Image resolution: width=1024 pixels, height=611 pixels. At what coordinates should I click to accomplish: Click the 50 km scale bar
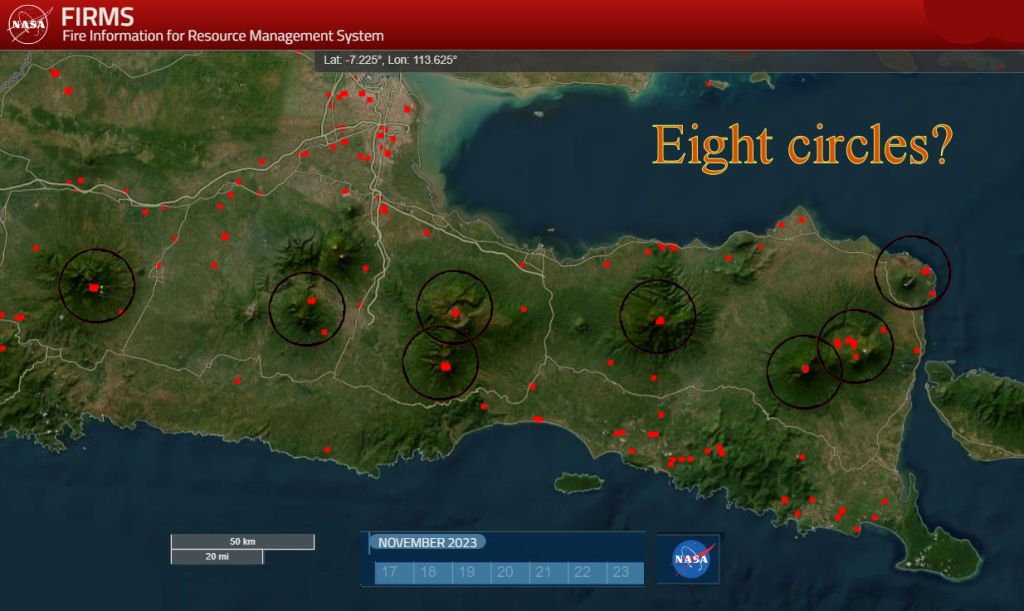pyautogui.click(x=242, y=542)
